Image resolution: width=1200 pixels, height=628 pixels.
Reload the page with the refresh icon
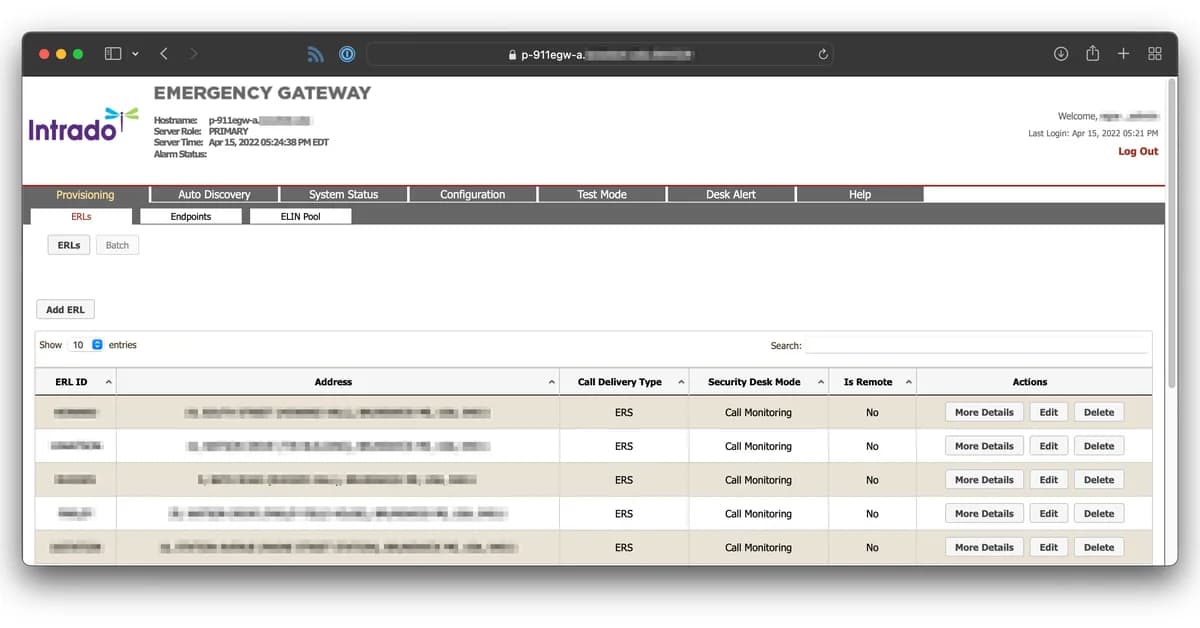coord(823,54)
